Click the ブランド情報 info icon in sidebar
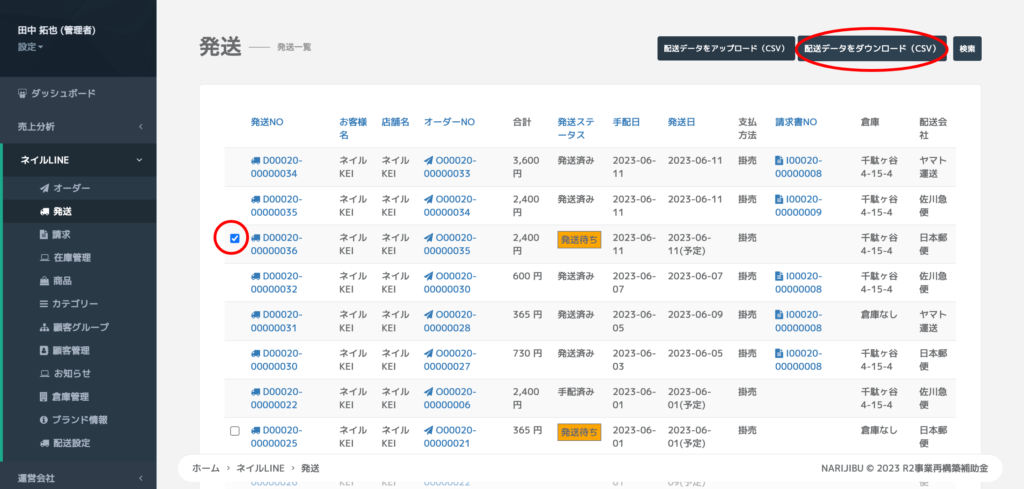Screen dimensions: 1024x489 point(44,420)
